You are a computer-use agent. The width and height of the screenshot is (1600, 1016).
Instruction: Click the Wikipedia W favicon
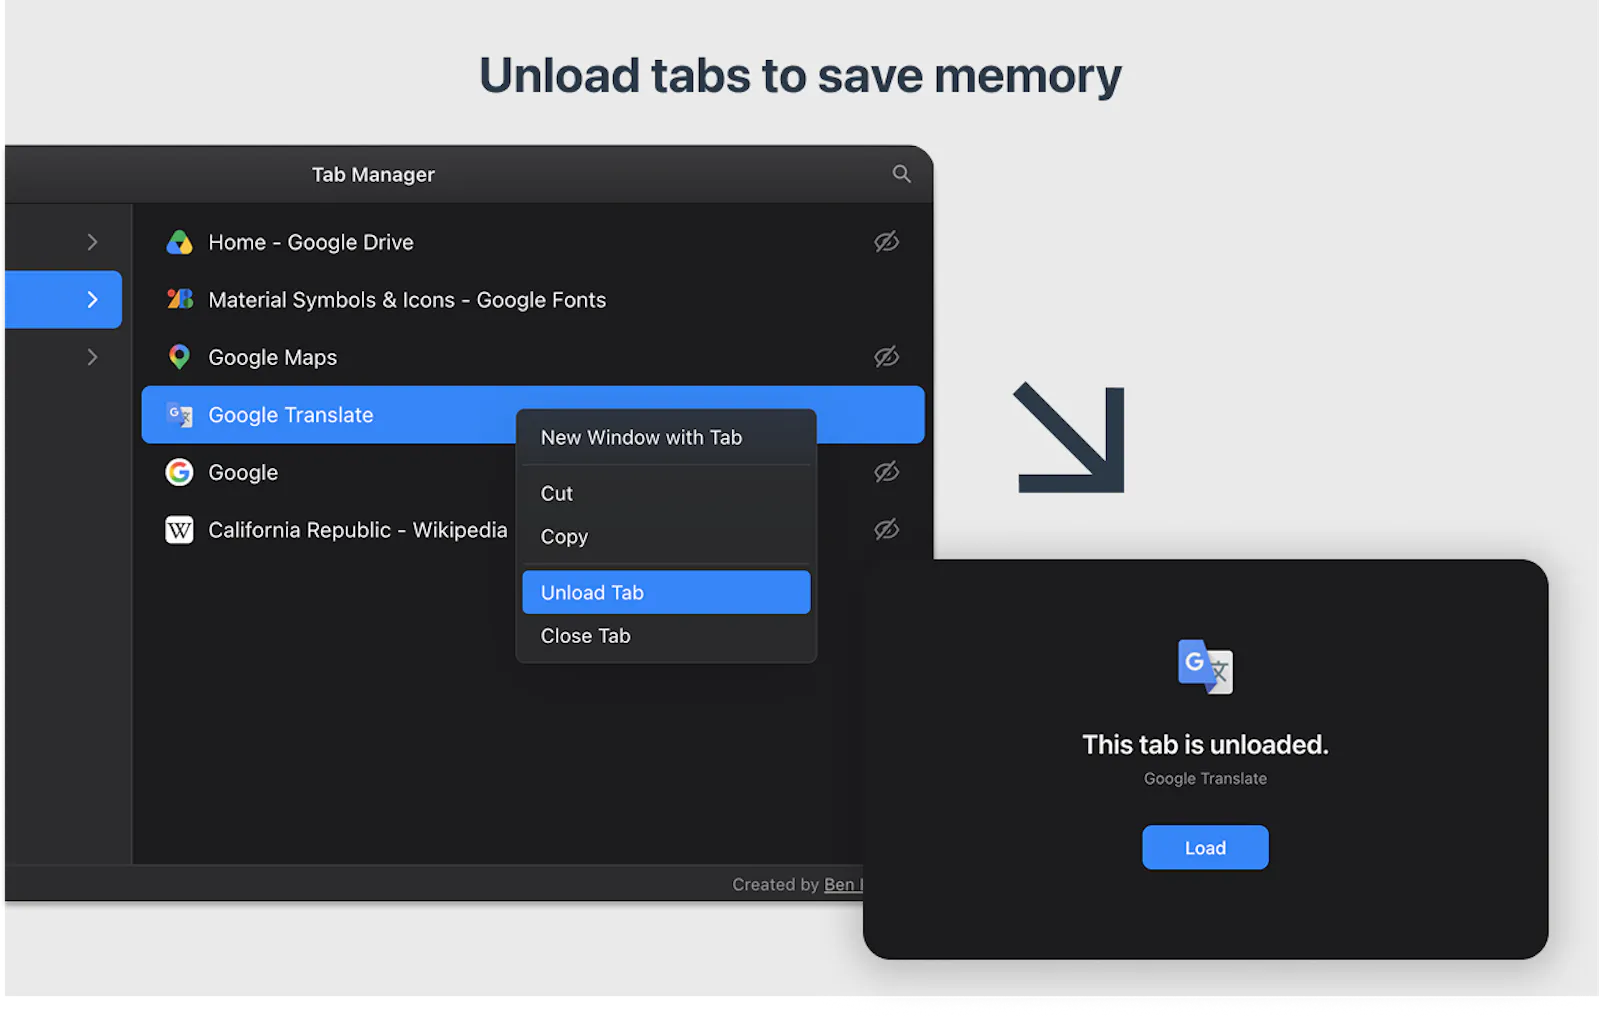(x=180, y=530)
